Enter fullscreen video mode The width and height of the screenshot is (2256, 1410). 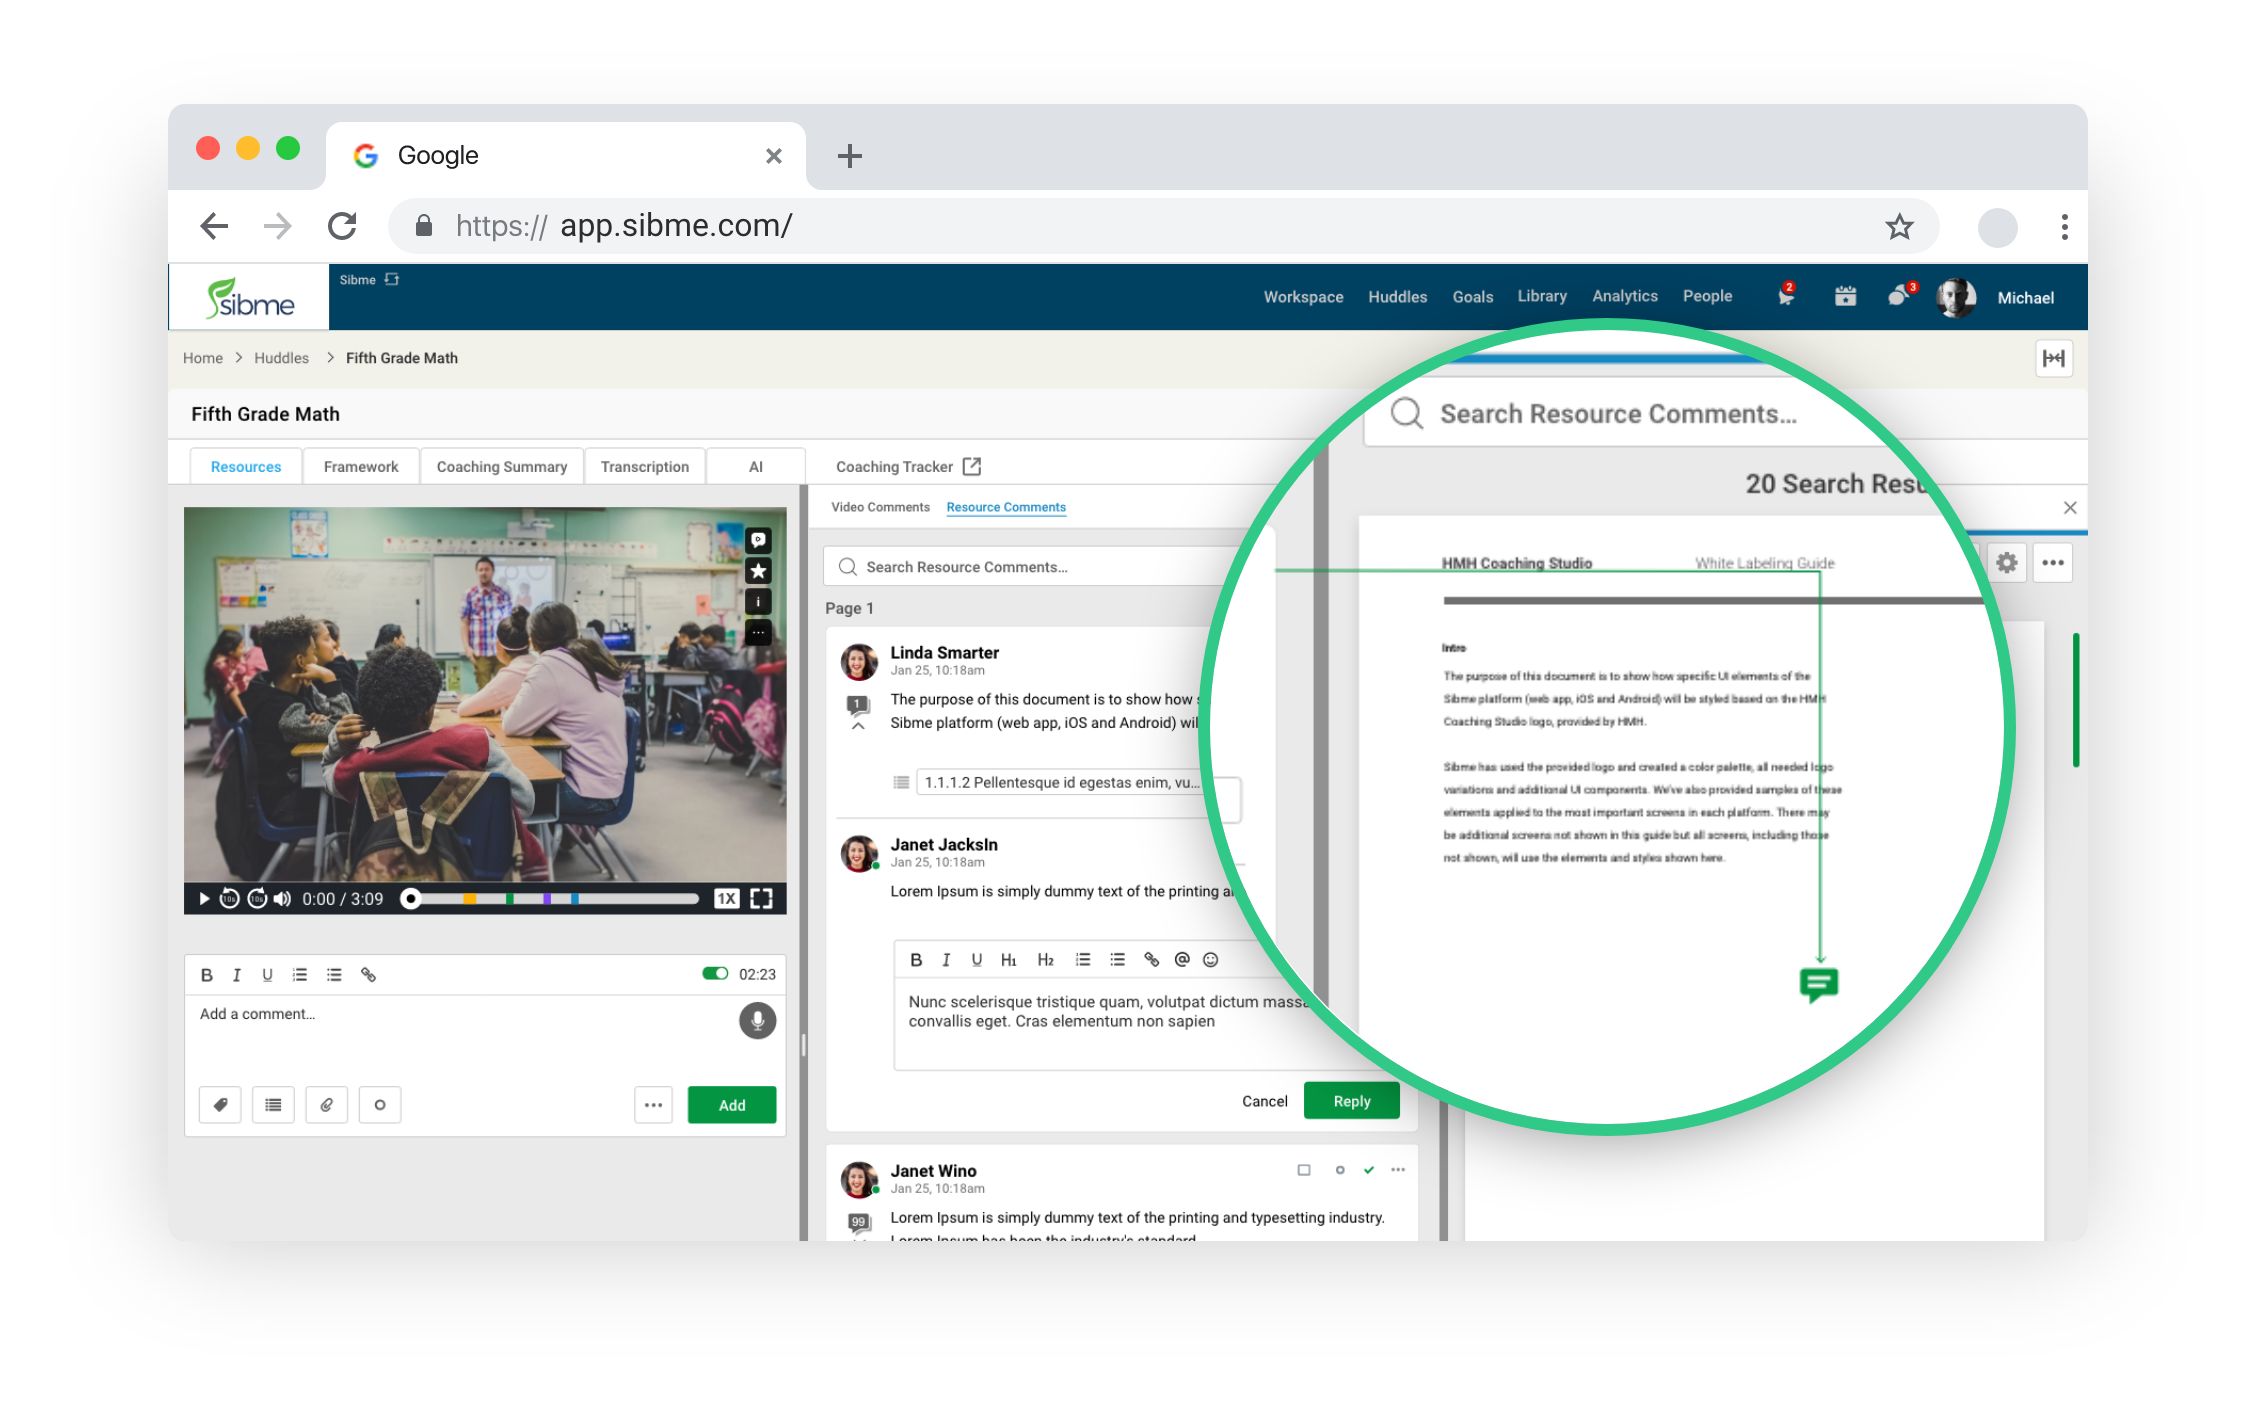762,898
